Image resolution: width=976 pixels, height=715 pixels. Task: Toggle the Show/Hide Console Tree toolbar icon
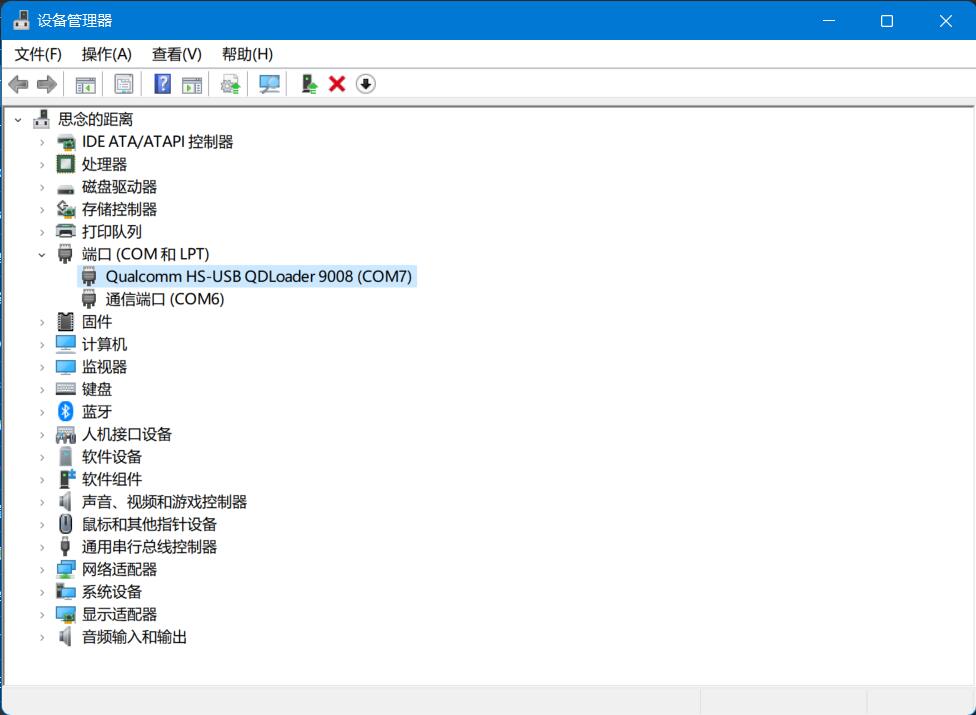click(85, 84)
